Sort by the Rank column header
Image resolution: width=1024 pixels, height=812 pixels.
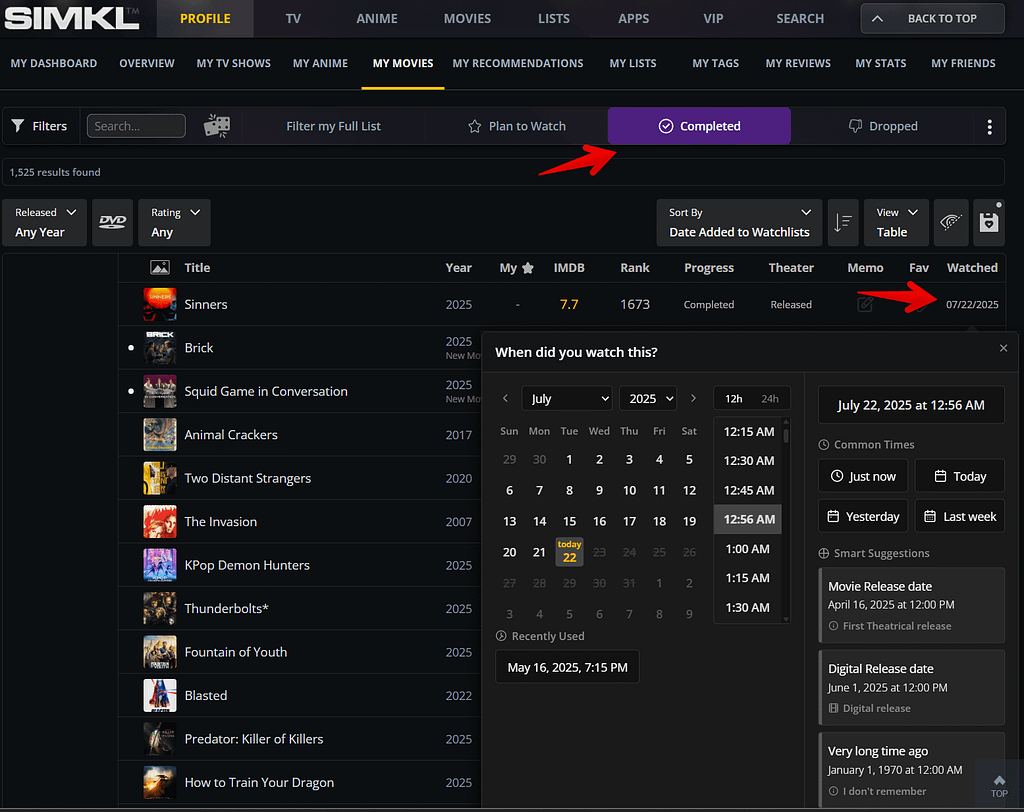(x=635, y=268)
